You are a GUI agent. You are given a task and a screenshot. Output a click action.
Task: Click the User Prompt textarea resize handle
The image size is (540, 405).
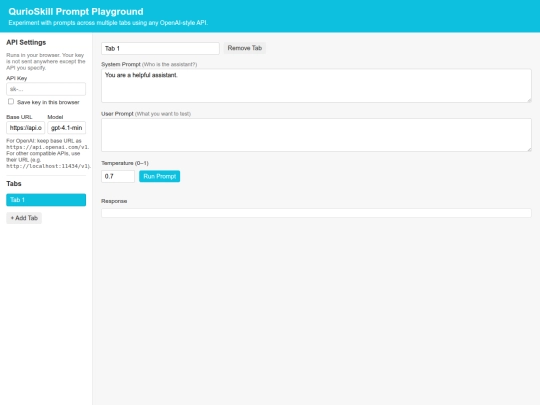click(x=529, y=149)
